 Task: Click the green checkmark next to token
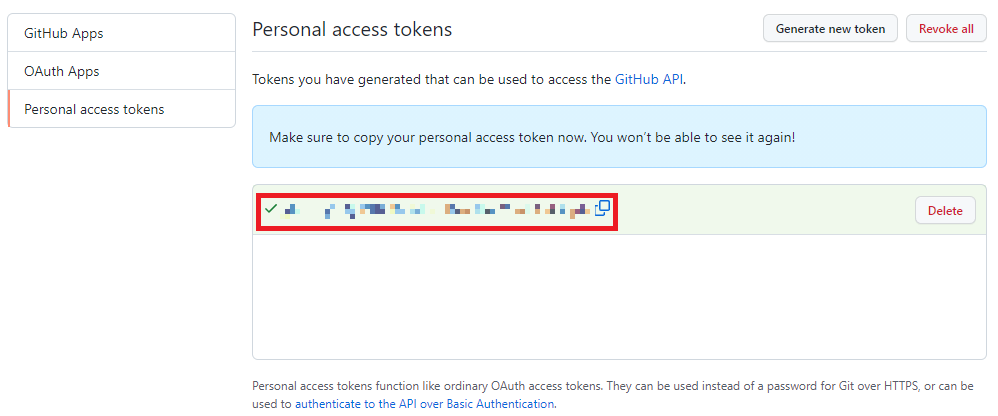(271, 208)
